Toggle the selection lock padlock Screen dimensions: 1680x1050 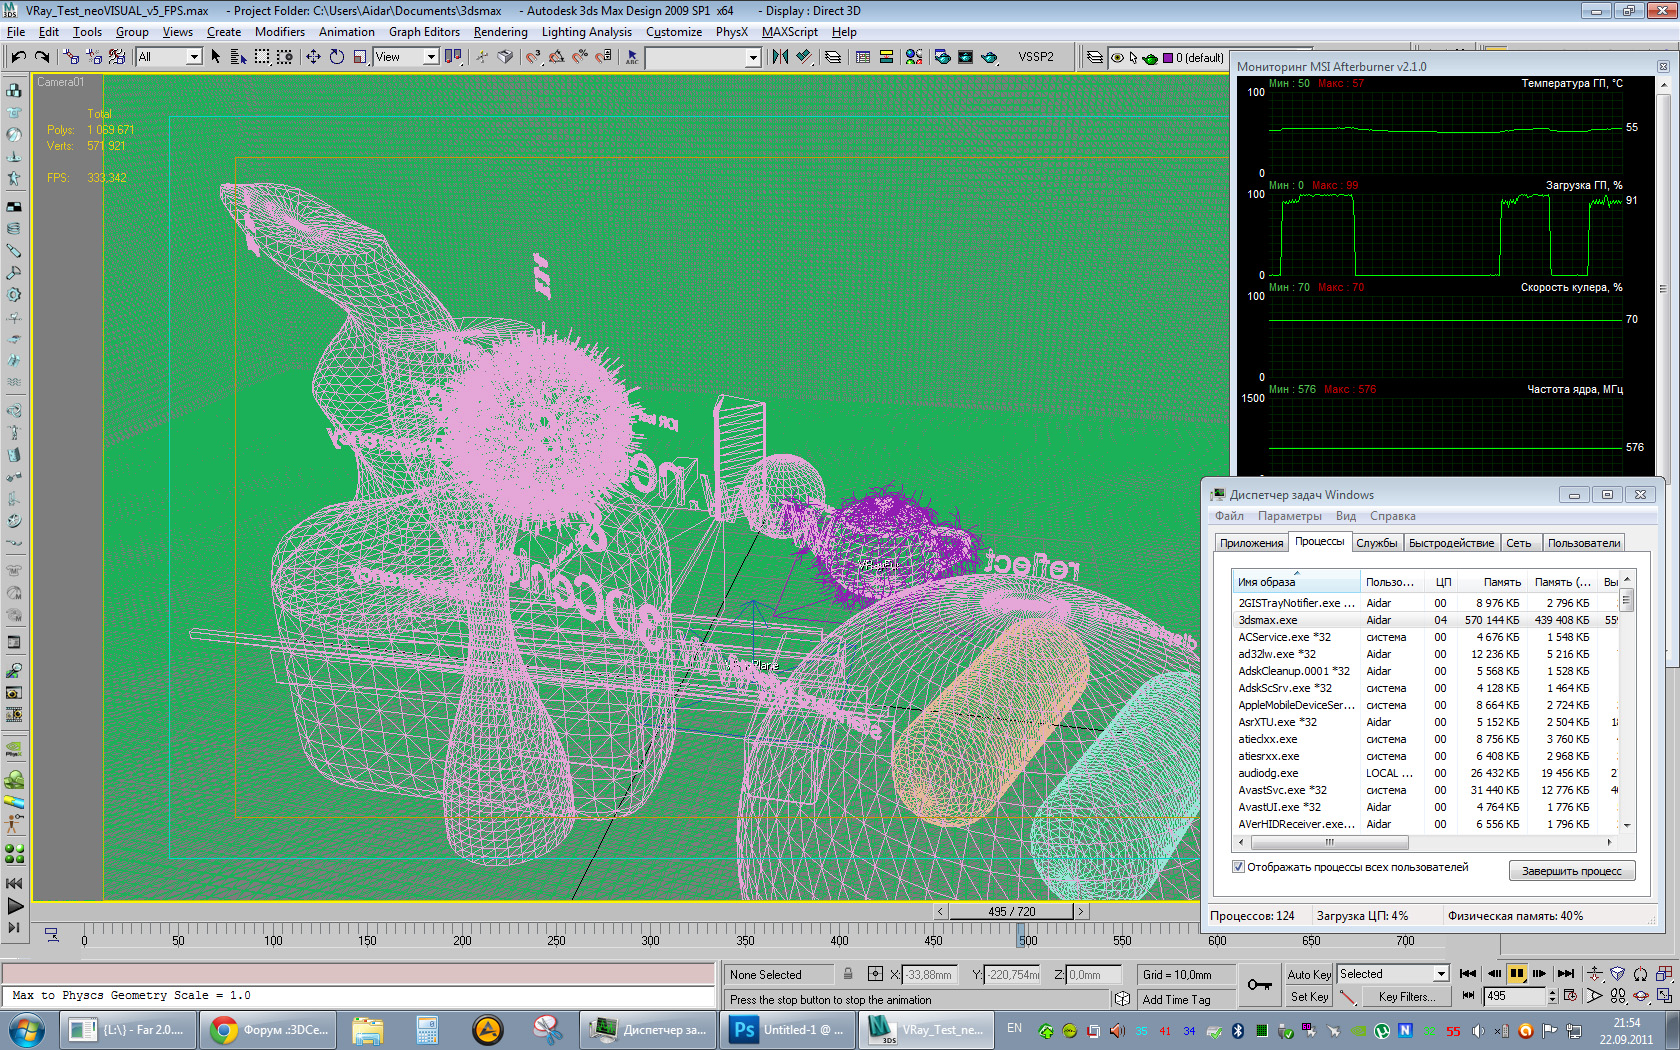(848, 974)
